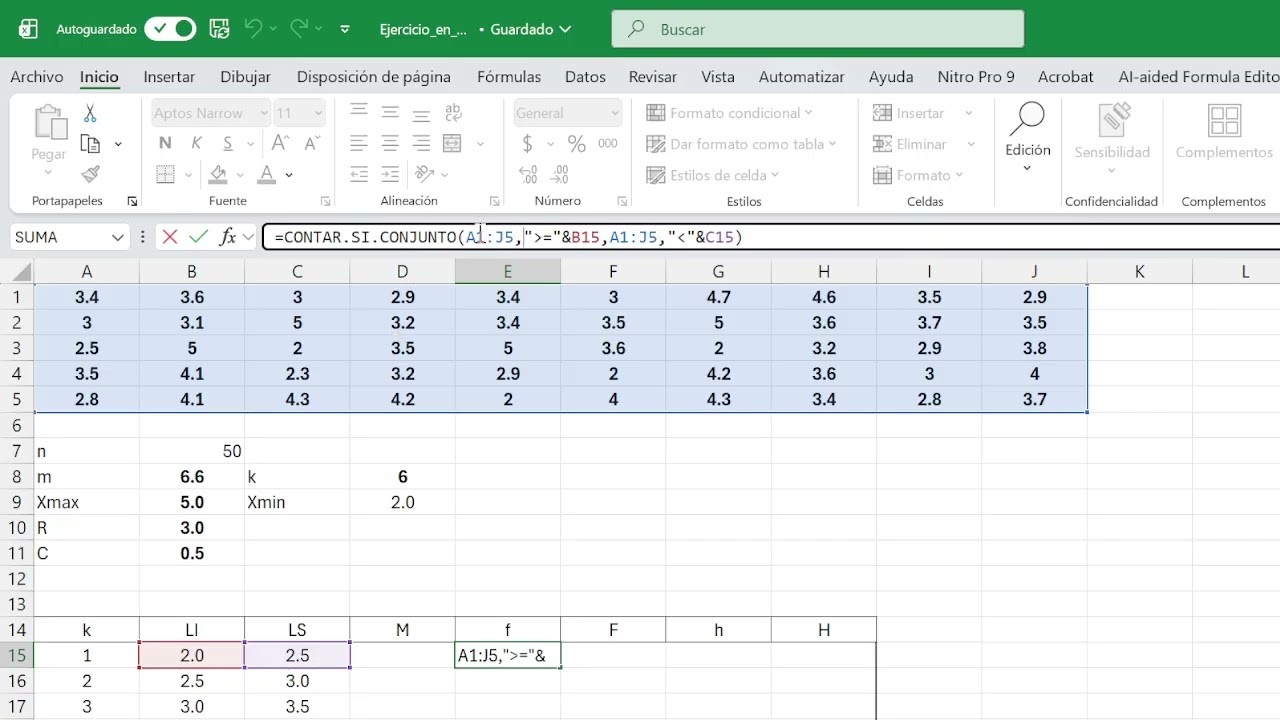Viewport: 1280px width, 720px height.
Task: Click the Align Right icon
Action: pos(422,144)
